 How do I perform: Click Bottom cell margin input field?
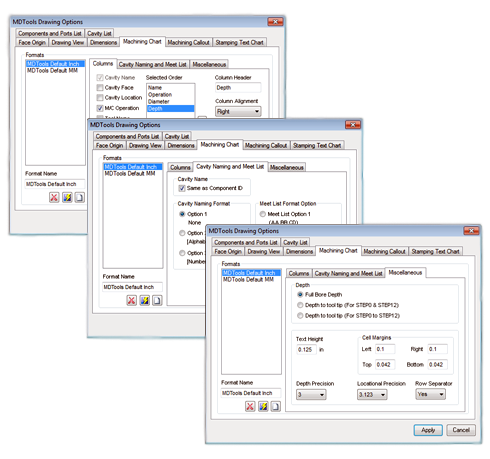pyautogui.click(x=438, y=364)
